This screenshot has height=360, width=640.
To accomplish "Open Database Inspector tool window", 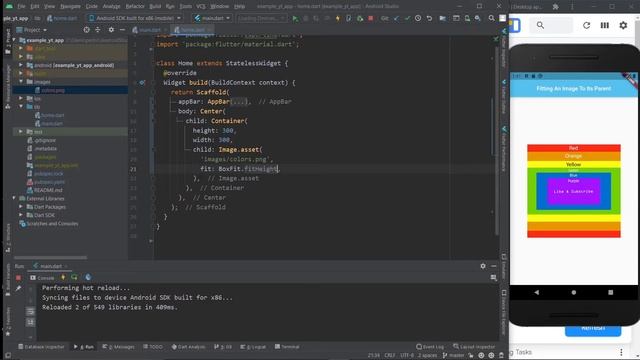I will point(41,347).
